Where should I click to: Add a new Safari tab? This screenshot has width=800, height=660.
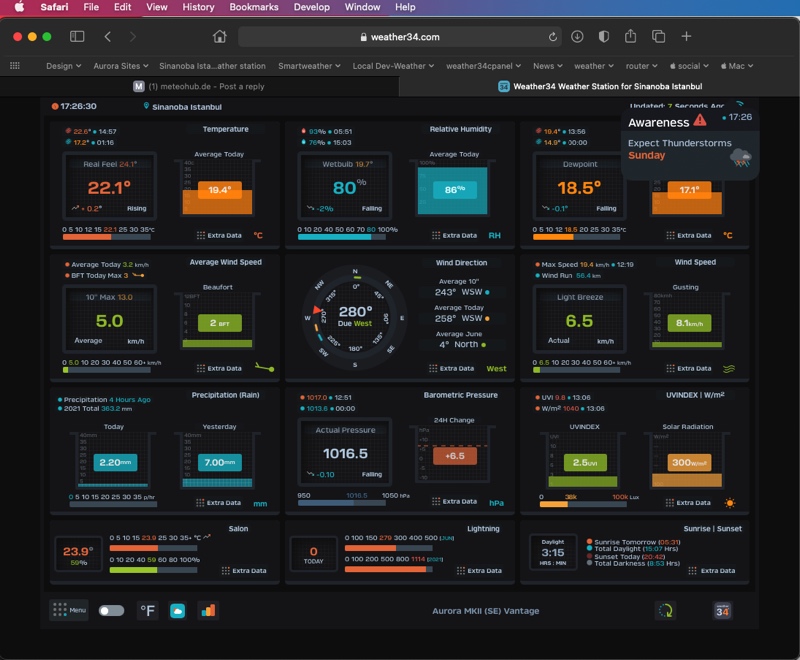click(686, 36)
